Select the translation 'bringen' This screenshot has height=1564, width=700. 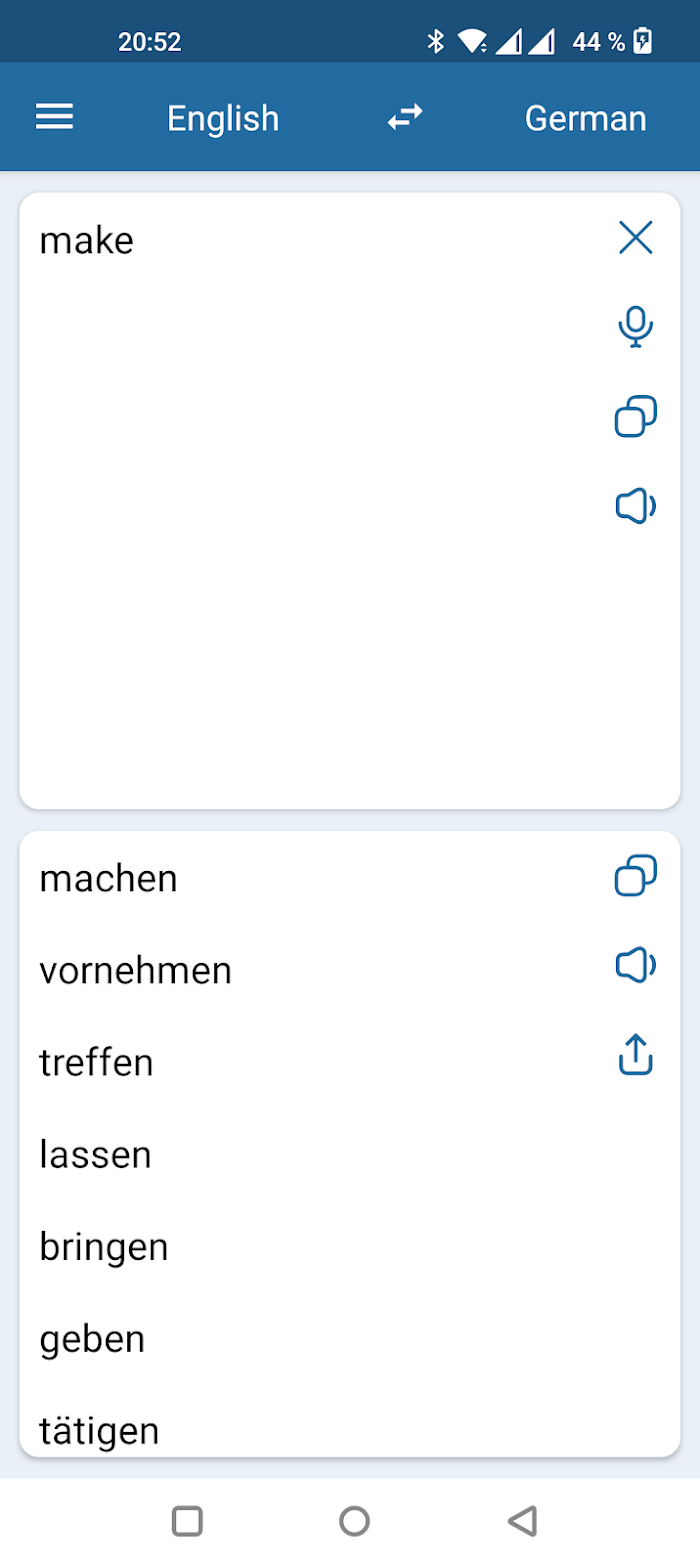(103, 1248)
